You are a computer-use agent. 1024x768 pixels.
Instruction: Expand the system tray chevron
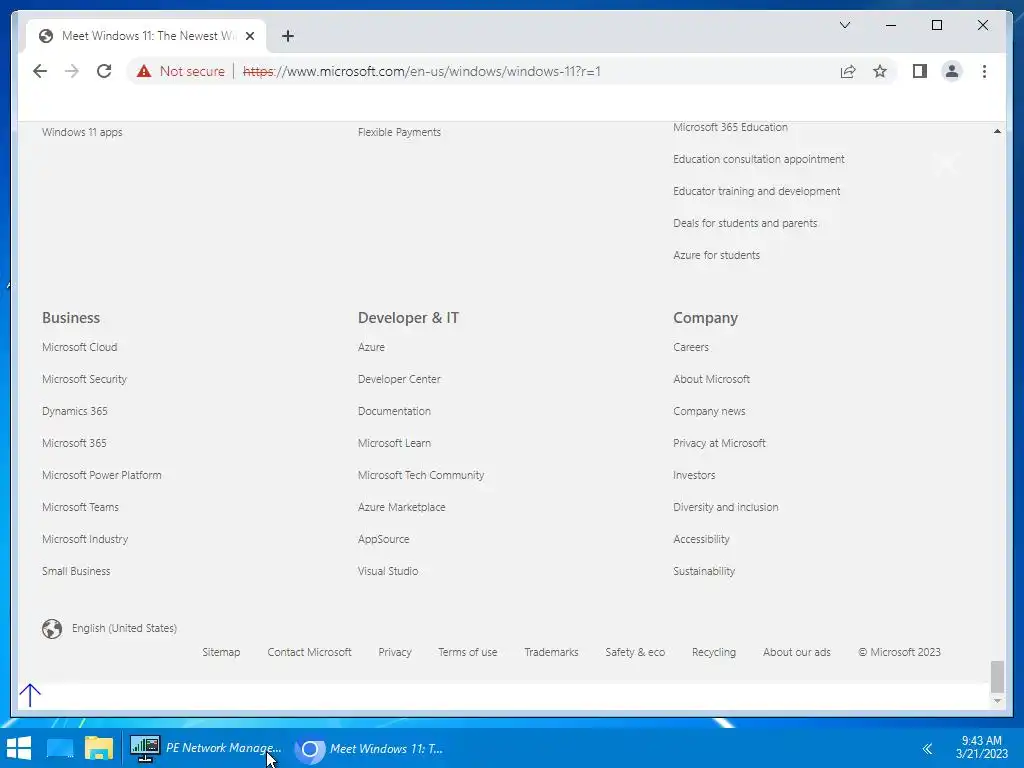pos(927,748)
